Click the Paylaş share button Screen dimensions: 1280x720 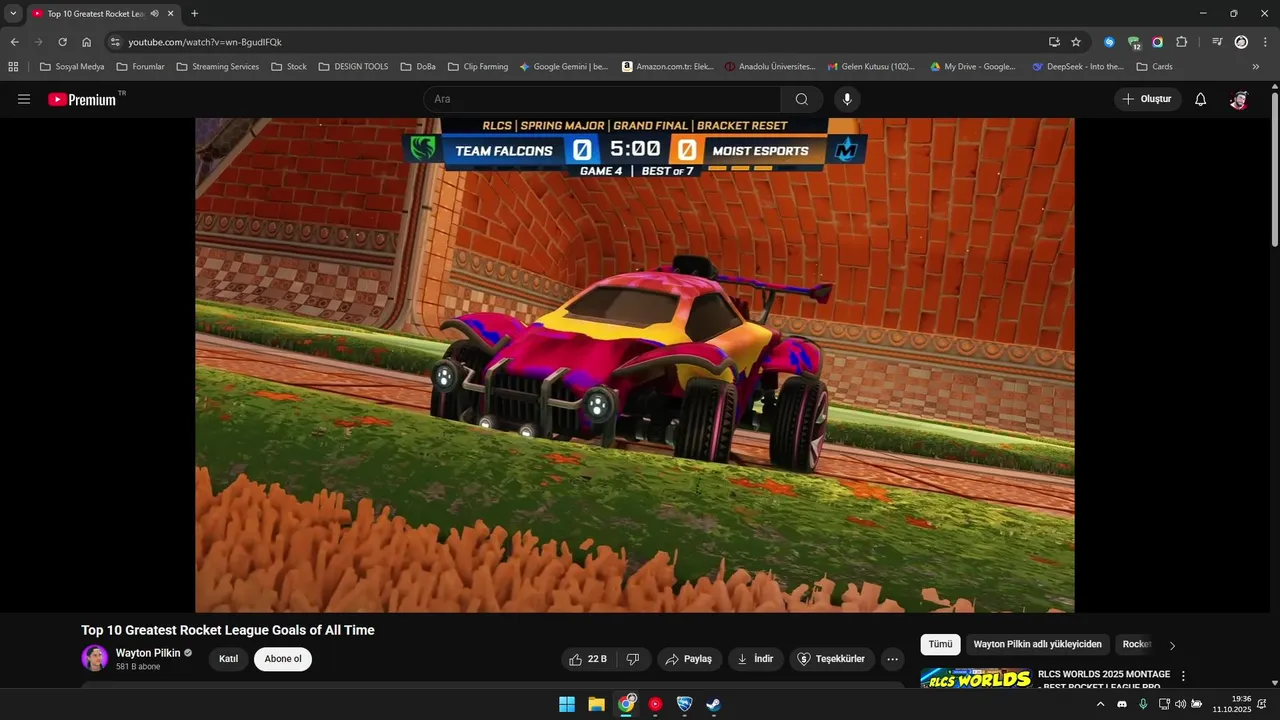tap(689, 659)
